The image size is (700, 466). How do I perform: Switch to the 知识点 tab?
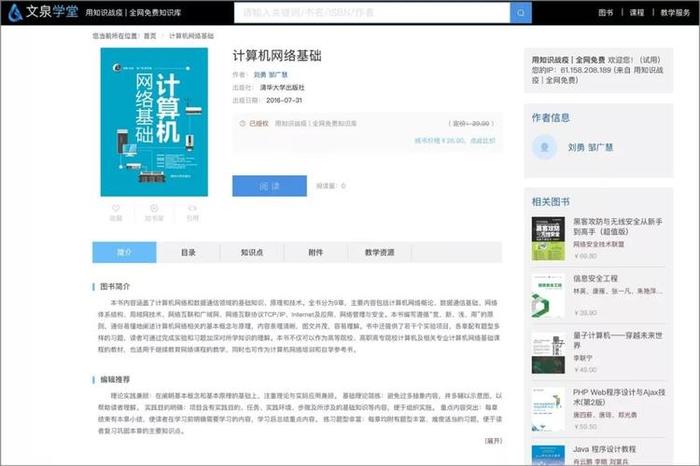252,252
